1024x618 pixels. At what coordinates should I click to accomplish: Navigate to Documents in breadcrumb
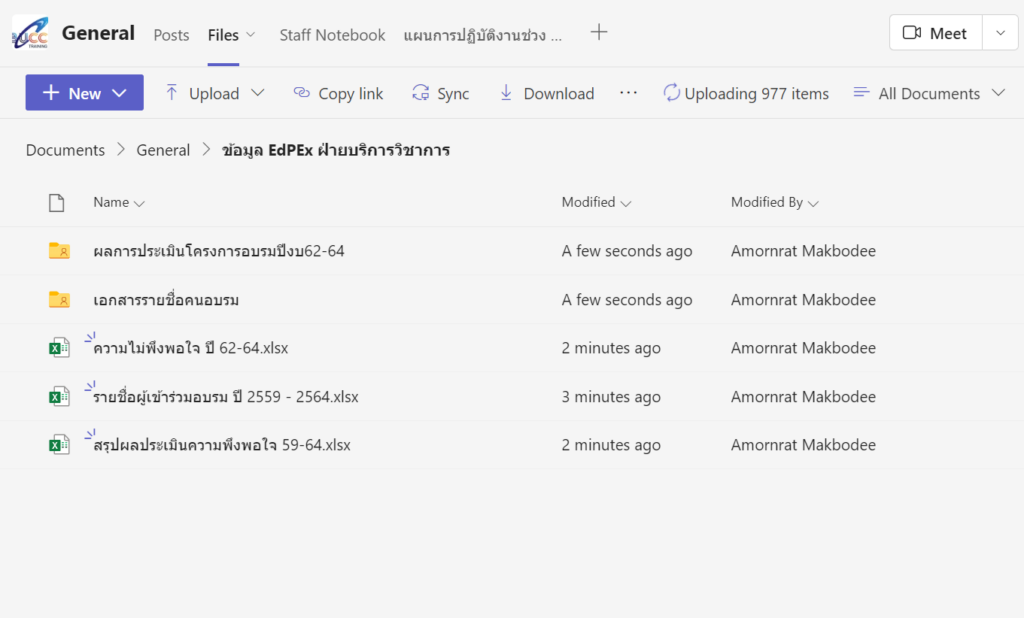[x=65, y=150]
